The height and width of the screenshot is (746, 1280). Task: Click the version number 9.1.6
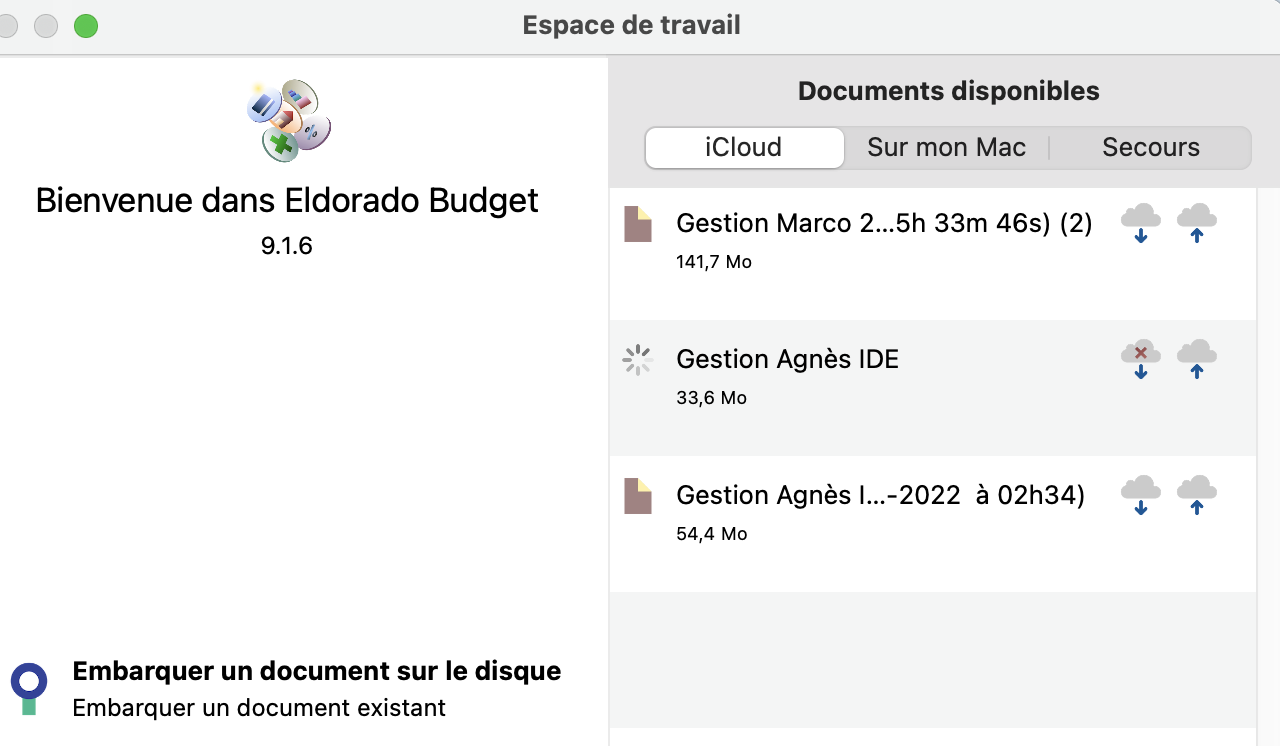point(287,246)
